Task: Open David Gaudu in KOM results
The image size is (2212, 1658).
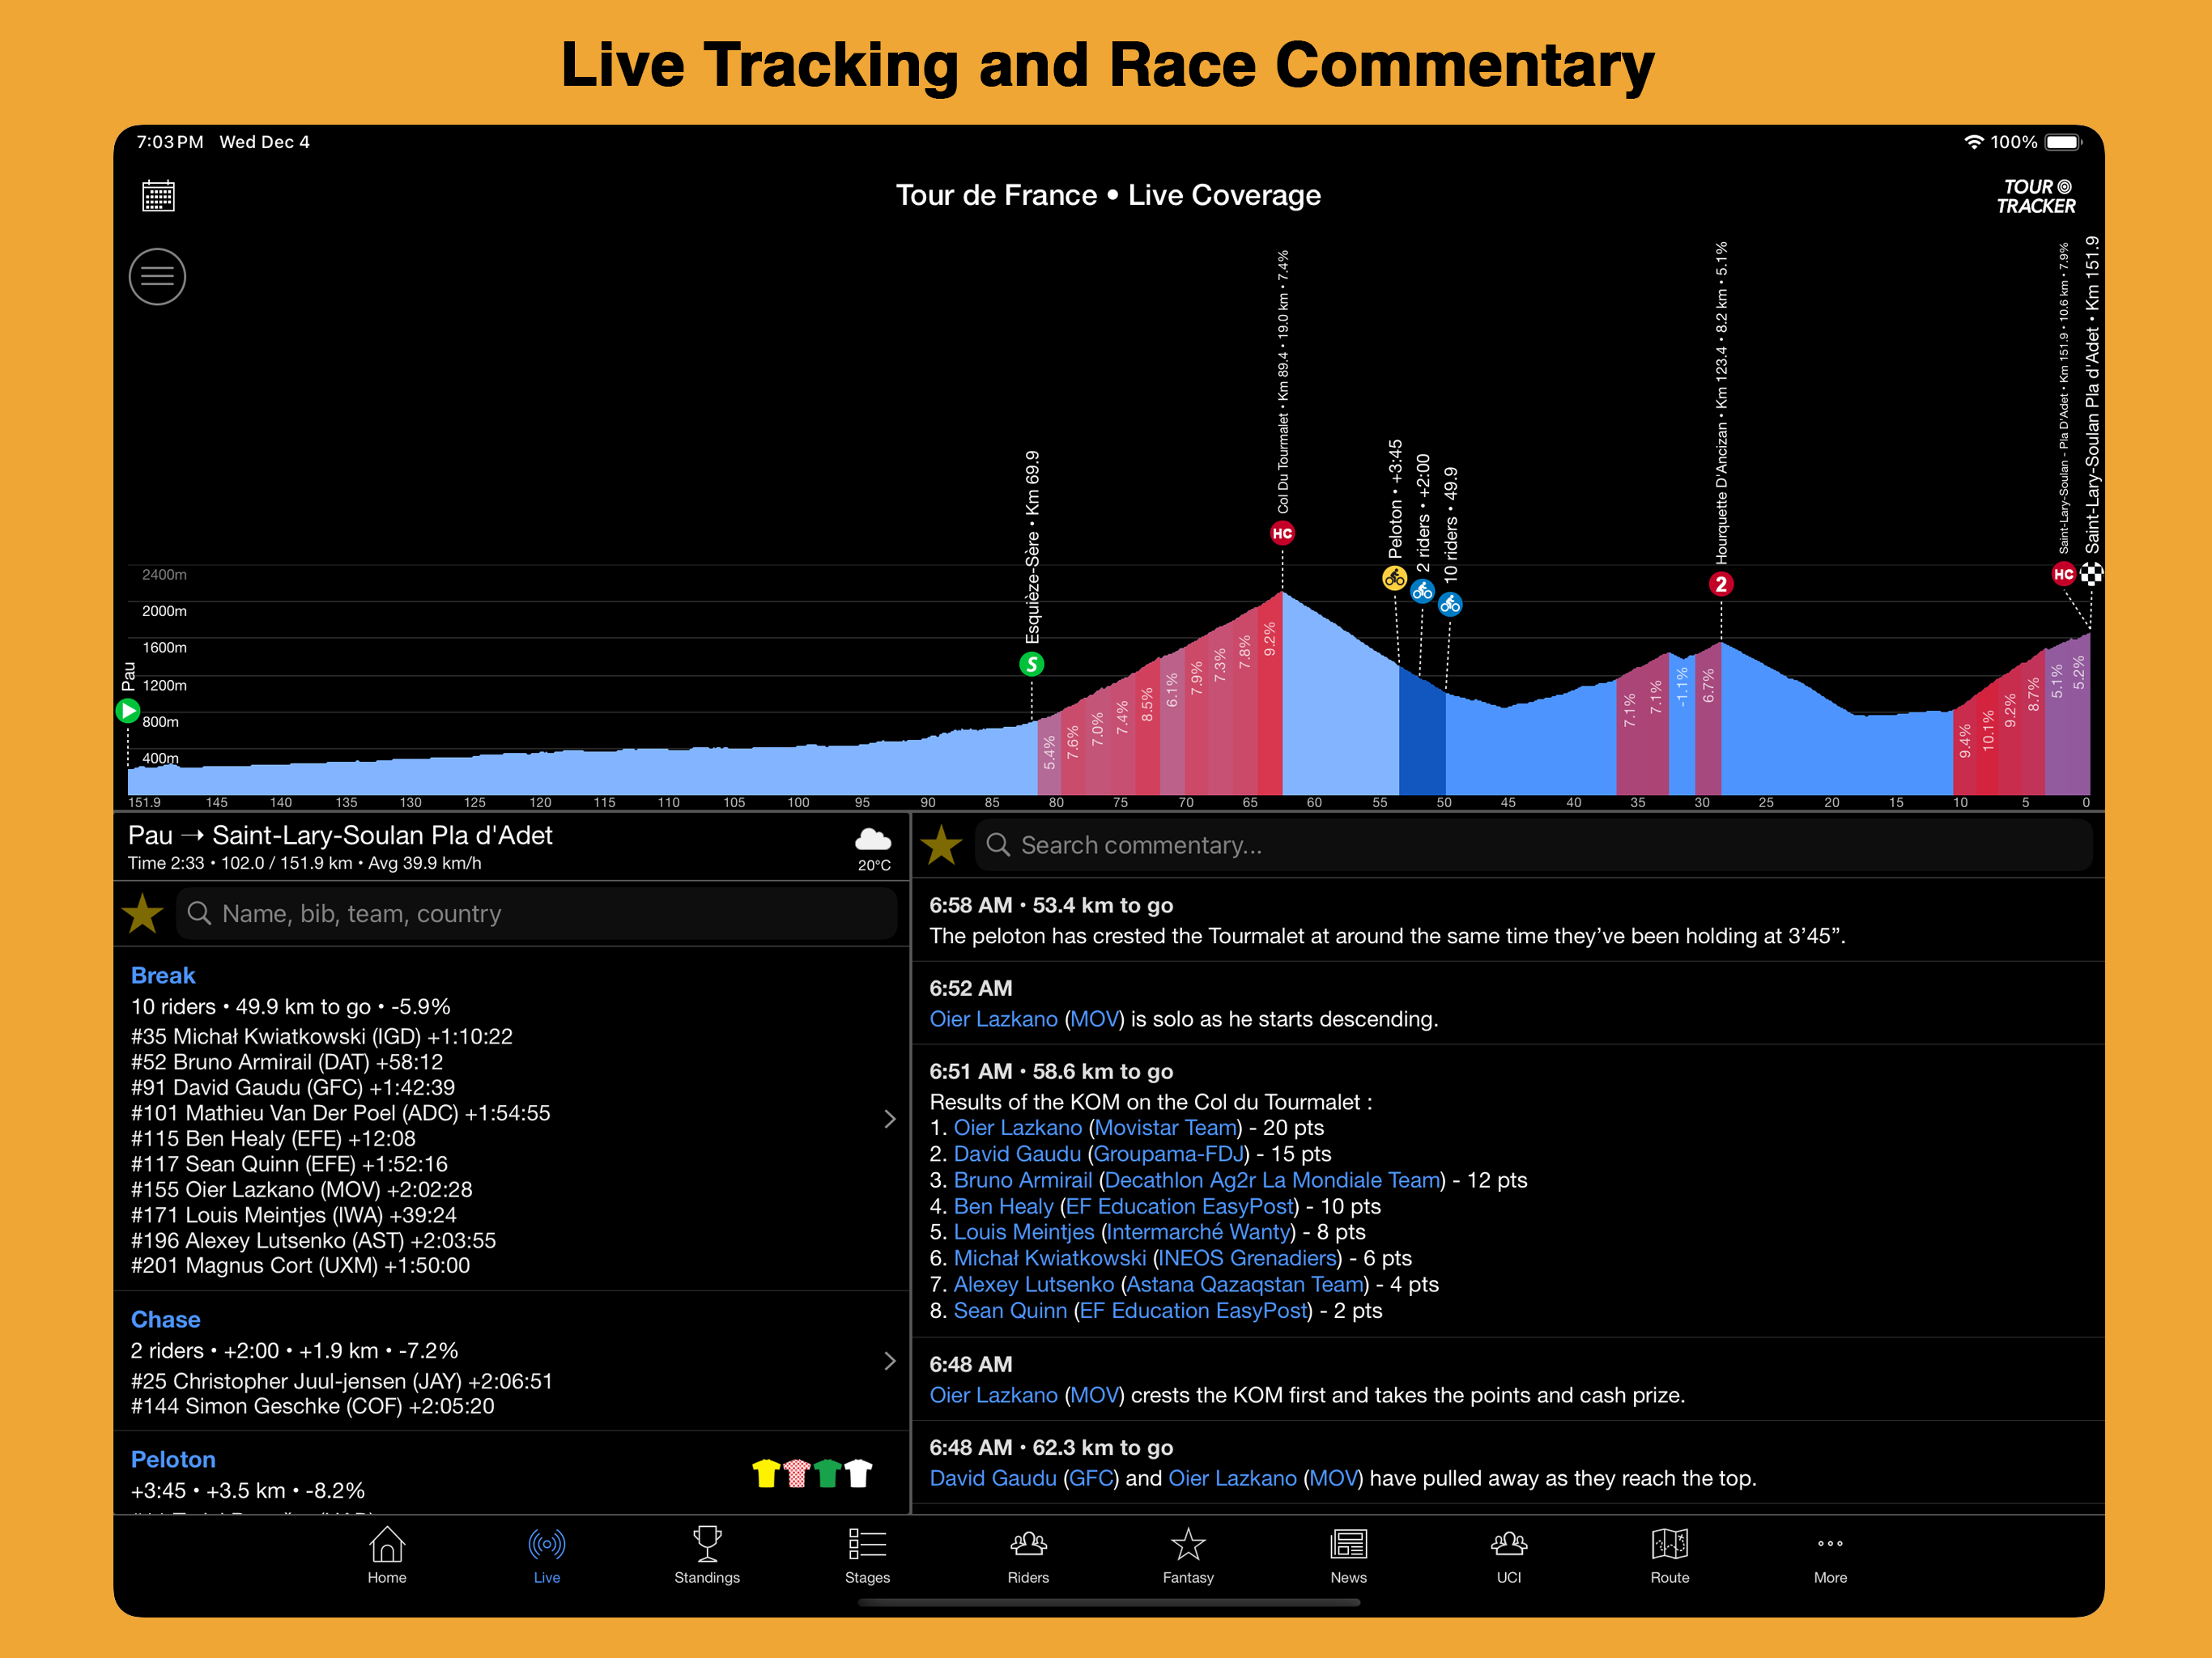Action: 1017,1154
